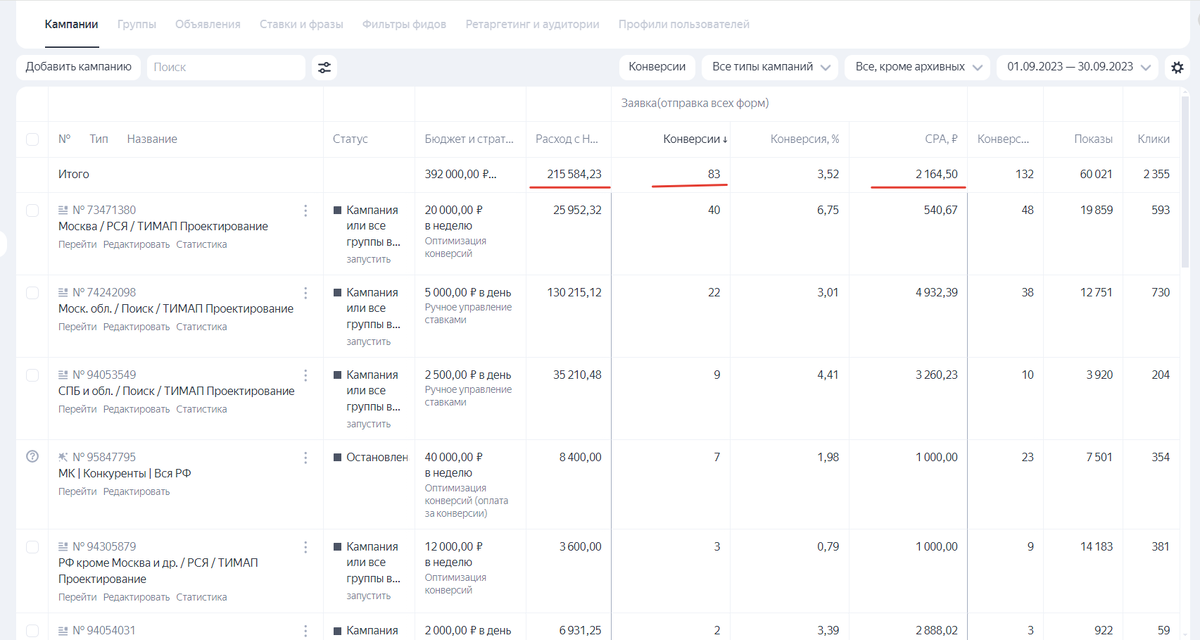
Task: Click the status square for Моск. обл. / Поиск campaign
Action: click(337, 293)
